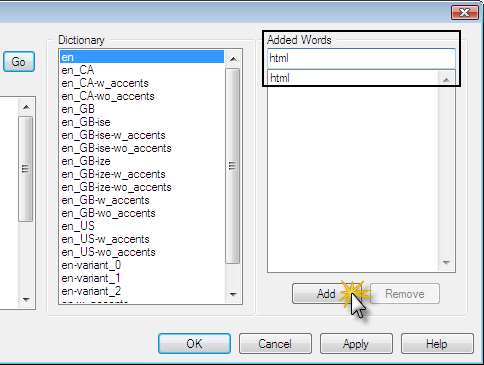This screenshot has height=365, width=484.
Task: Click the Dictionary list scroll up arrow
Action: click(x=233, y=59)
